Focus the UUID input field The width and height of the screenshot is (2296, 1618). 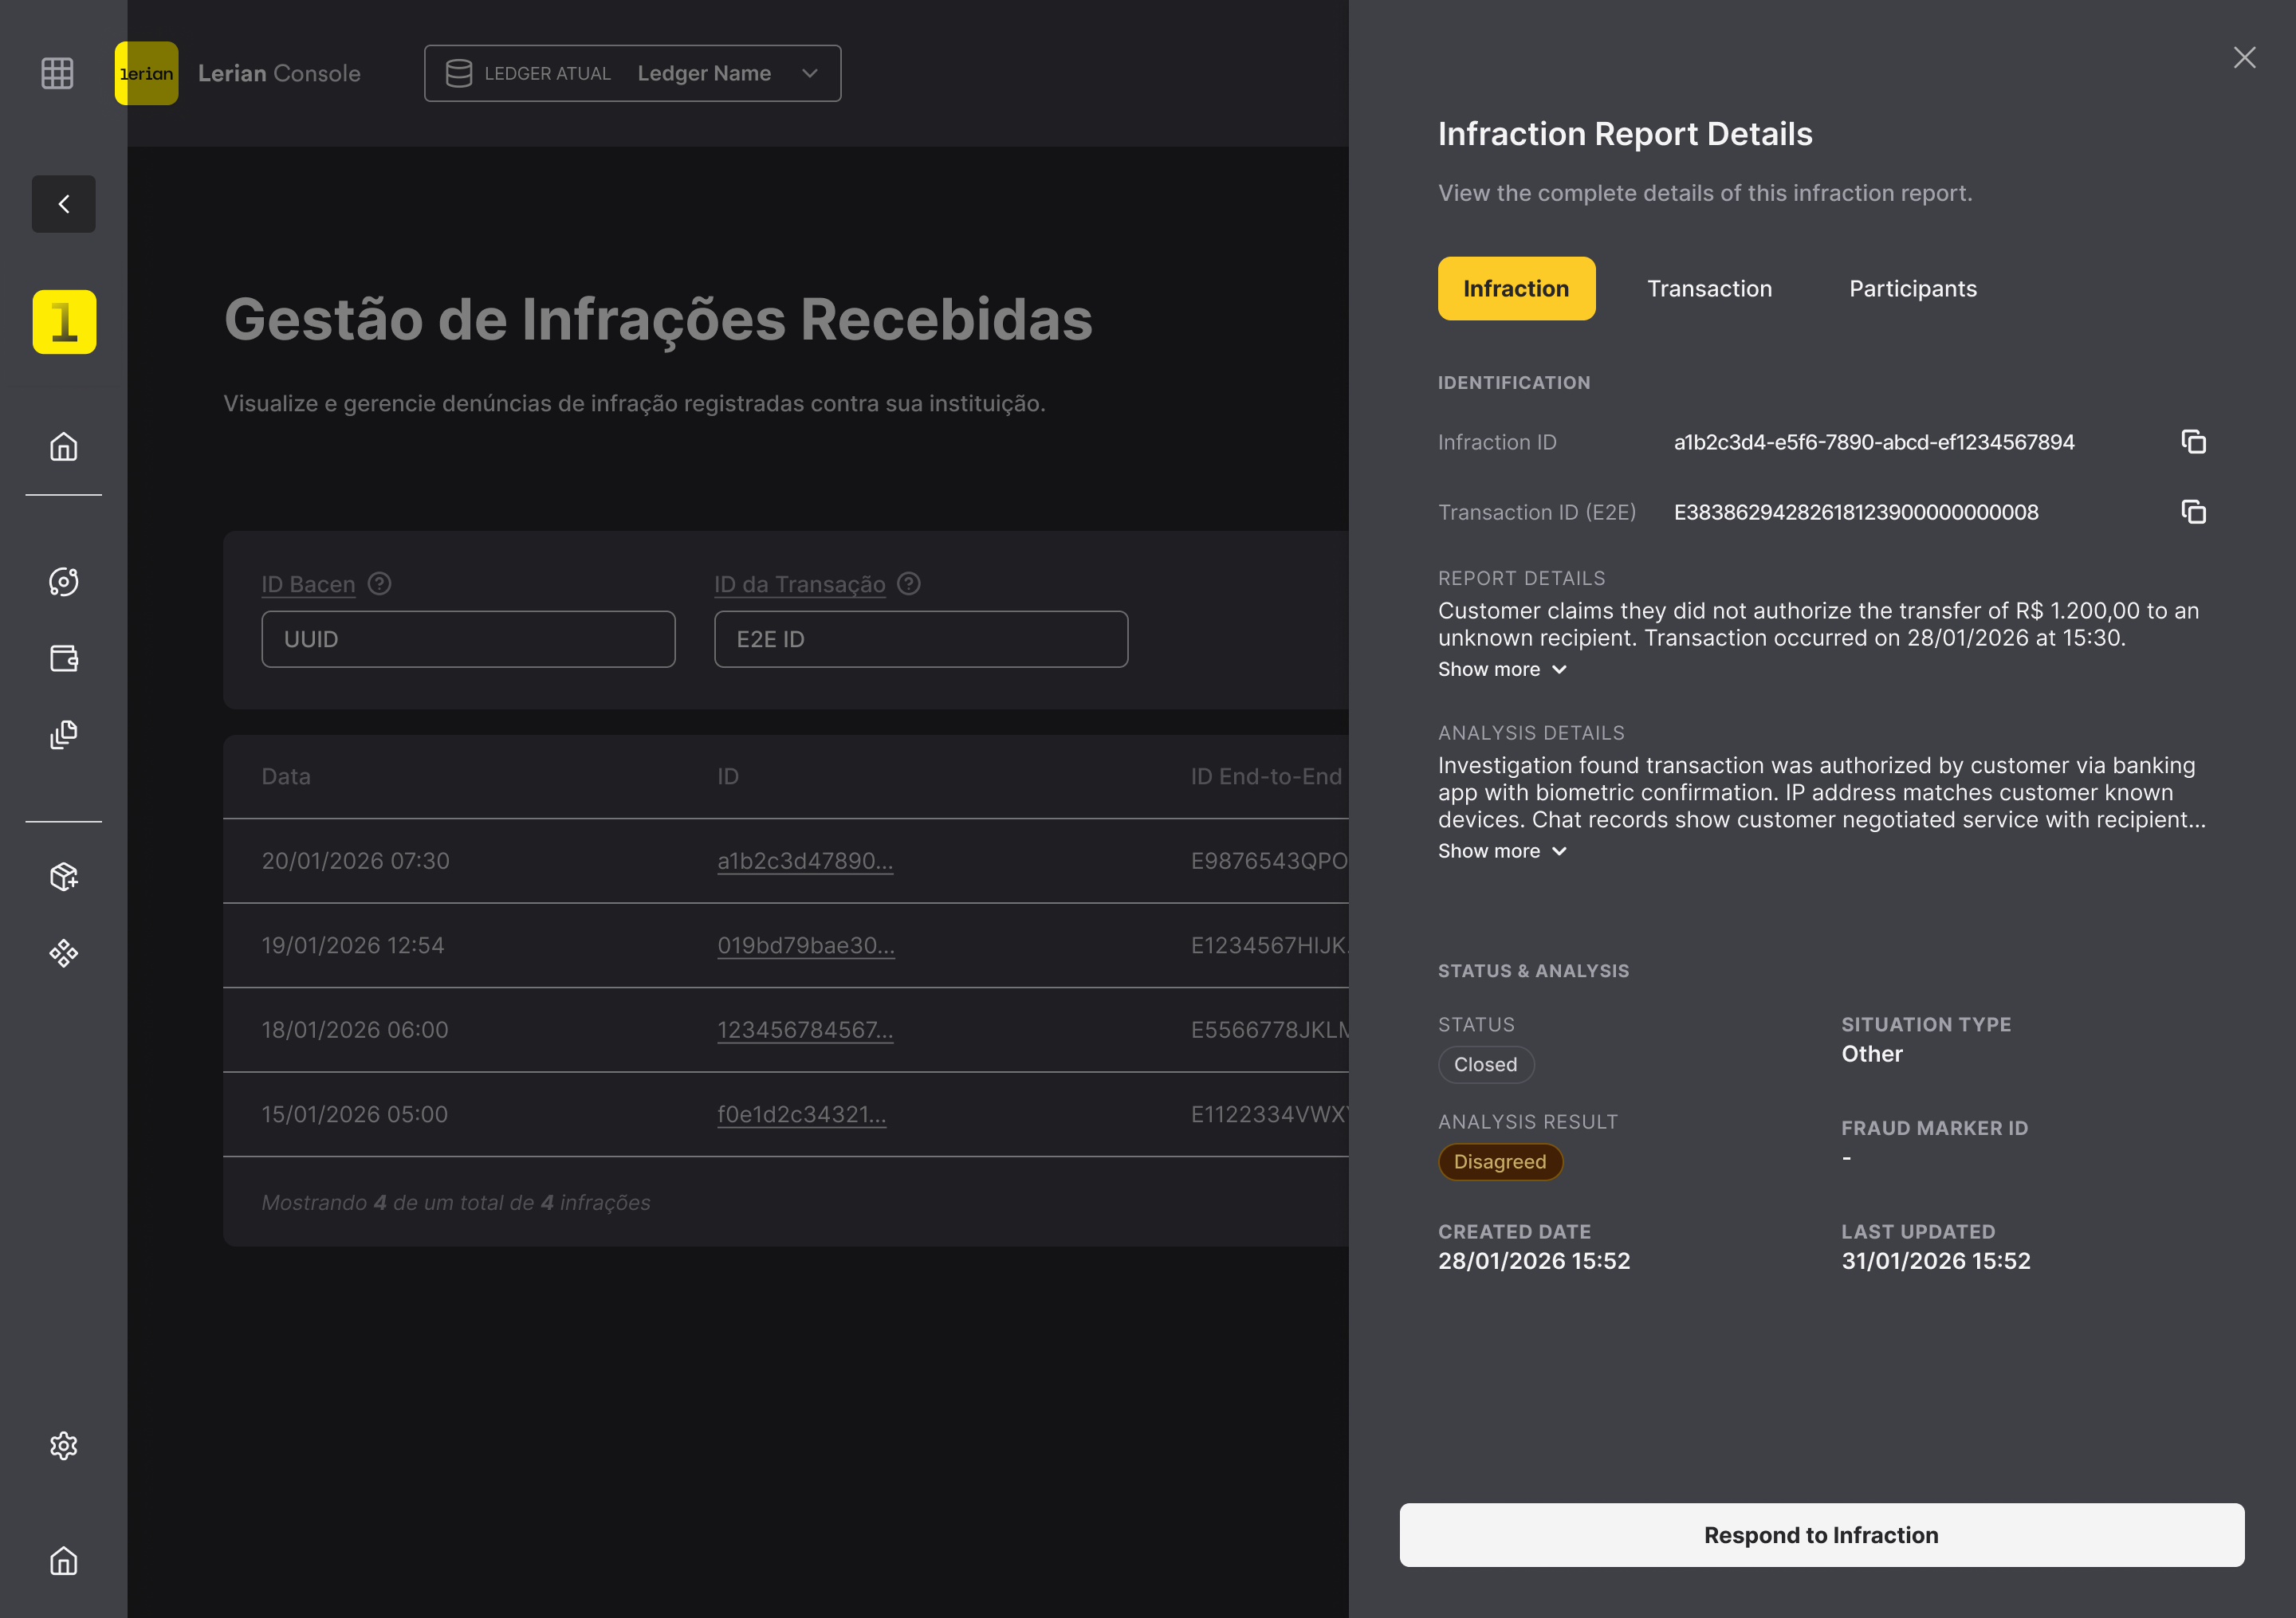click(x=468, y=639)
